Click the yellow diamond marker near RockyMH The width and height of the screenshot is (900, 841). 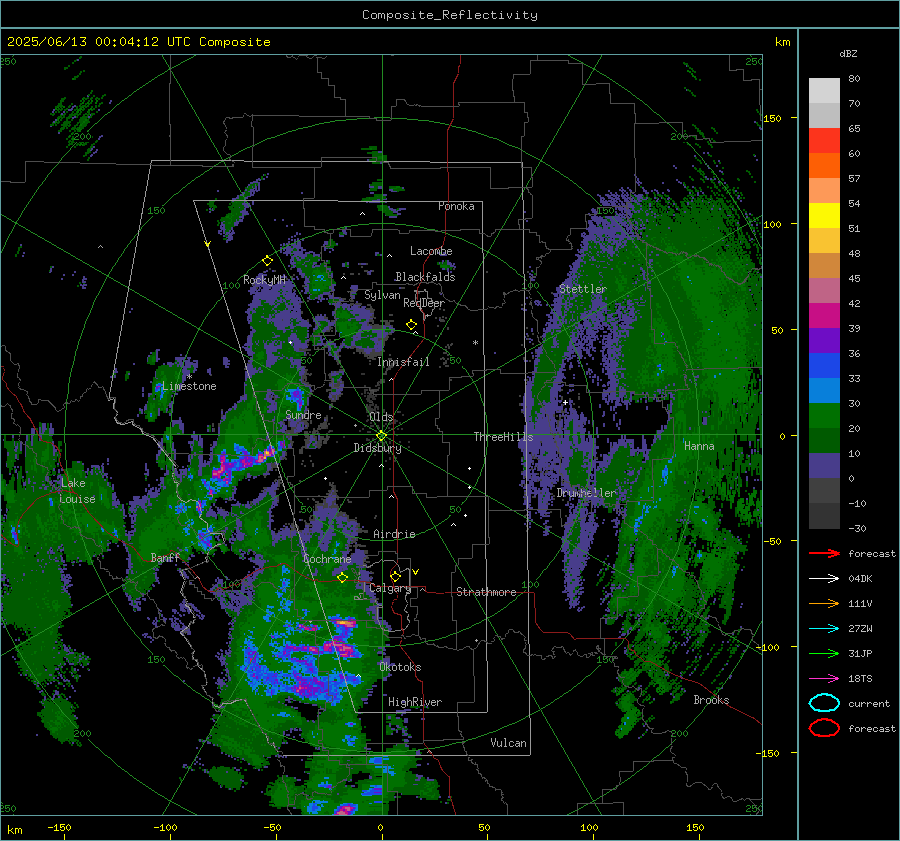click(x=267, y=261)
